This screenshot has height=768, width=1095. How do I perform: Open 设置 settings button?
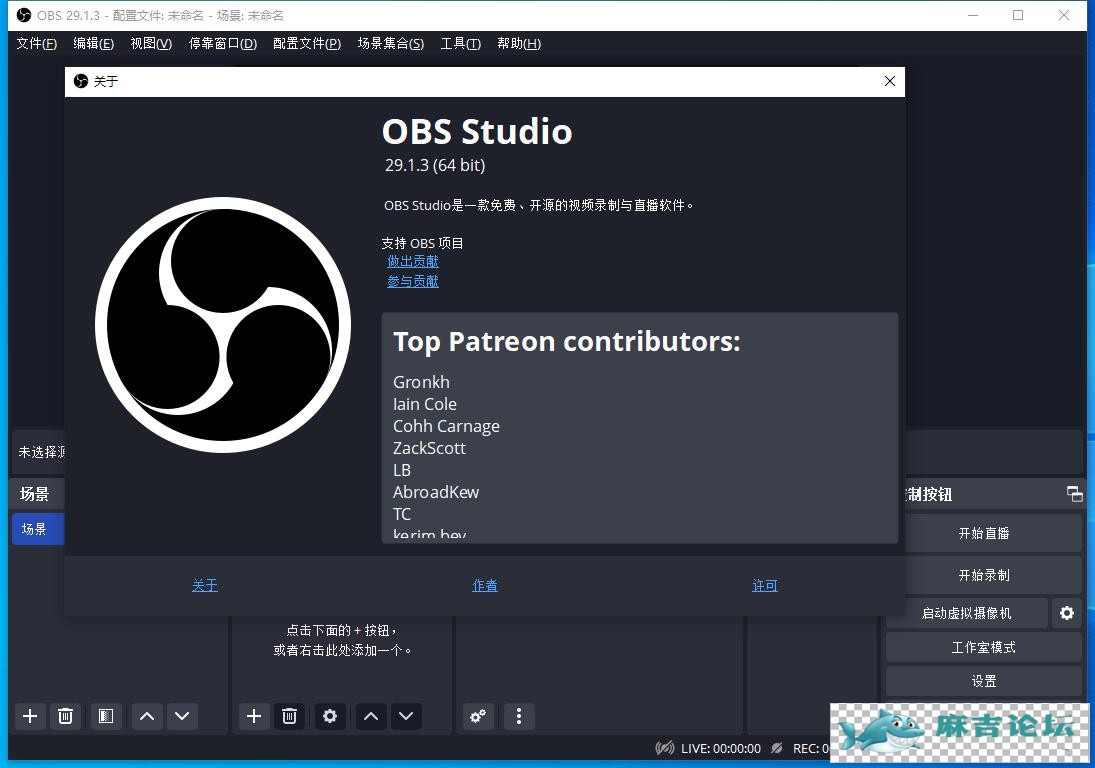coord(984,681)
